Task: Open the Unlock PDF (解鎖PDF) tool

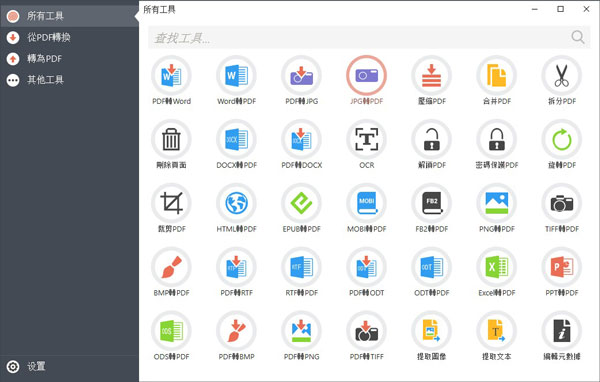Action: coord(431,139)
